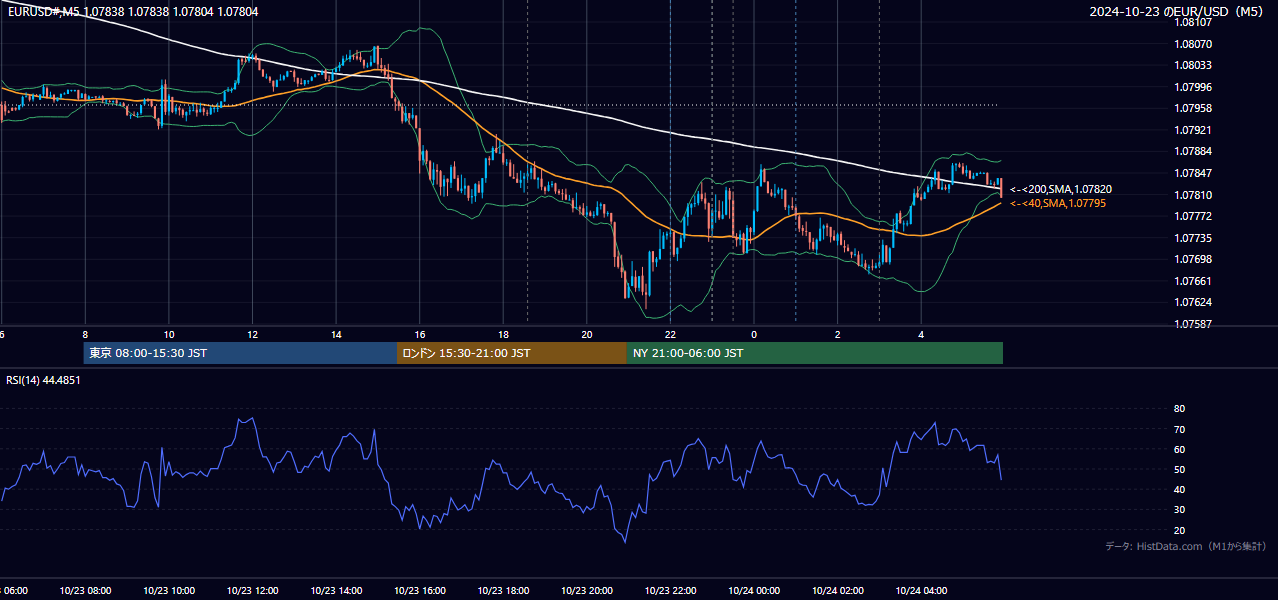Select the NY 21:00-06:00 JST session bar
Viewport: 1278px width, 600px height.
(x=815, y=353)
